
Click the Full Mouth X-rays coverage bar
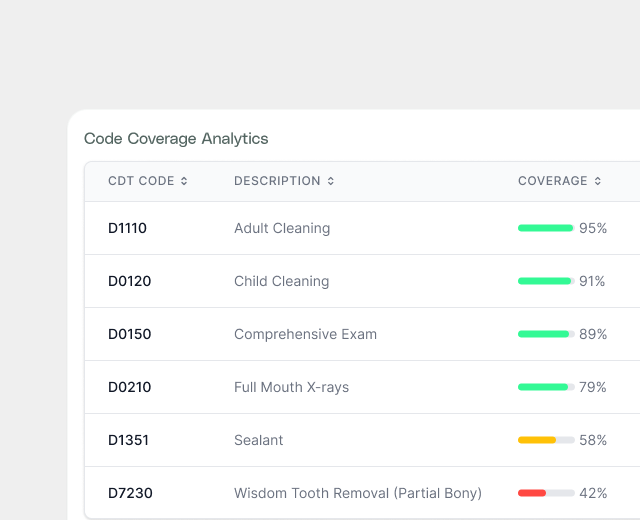[546, 387]
